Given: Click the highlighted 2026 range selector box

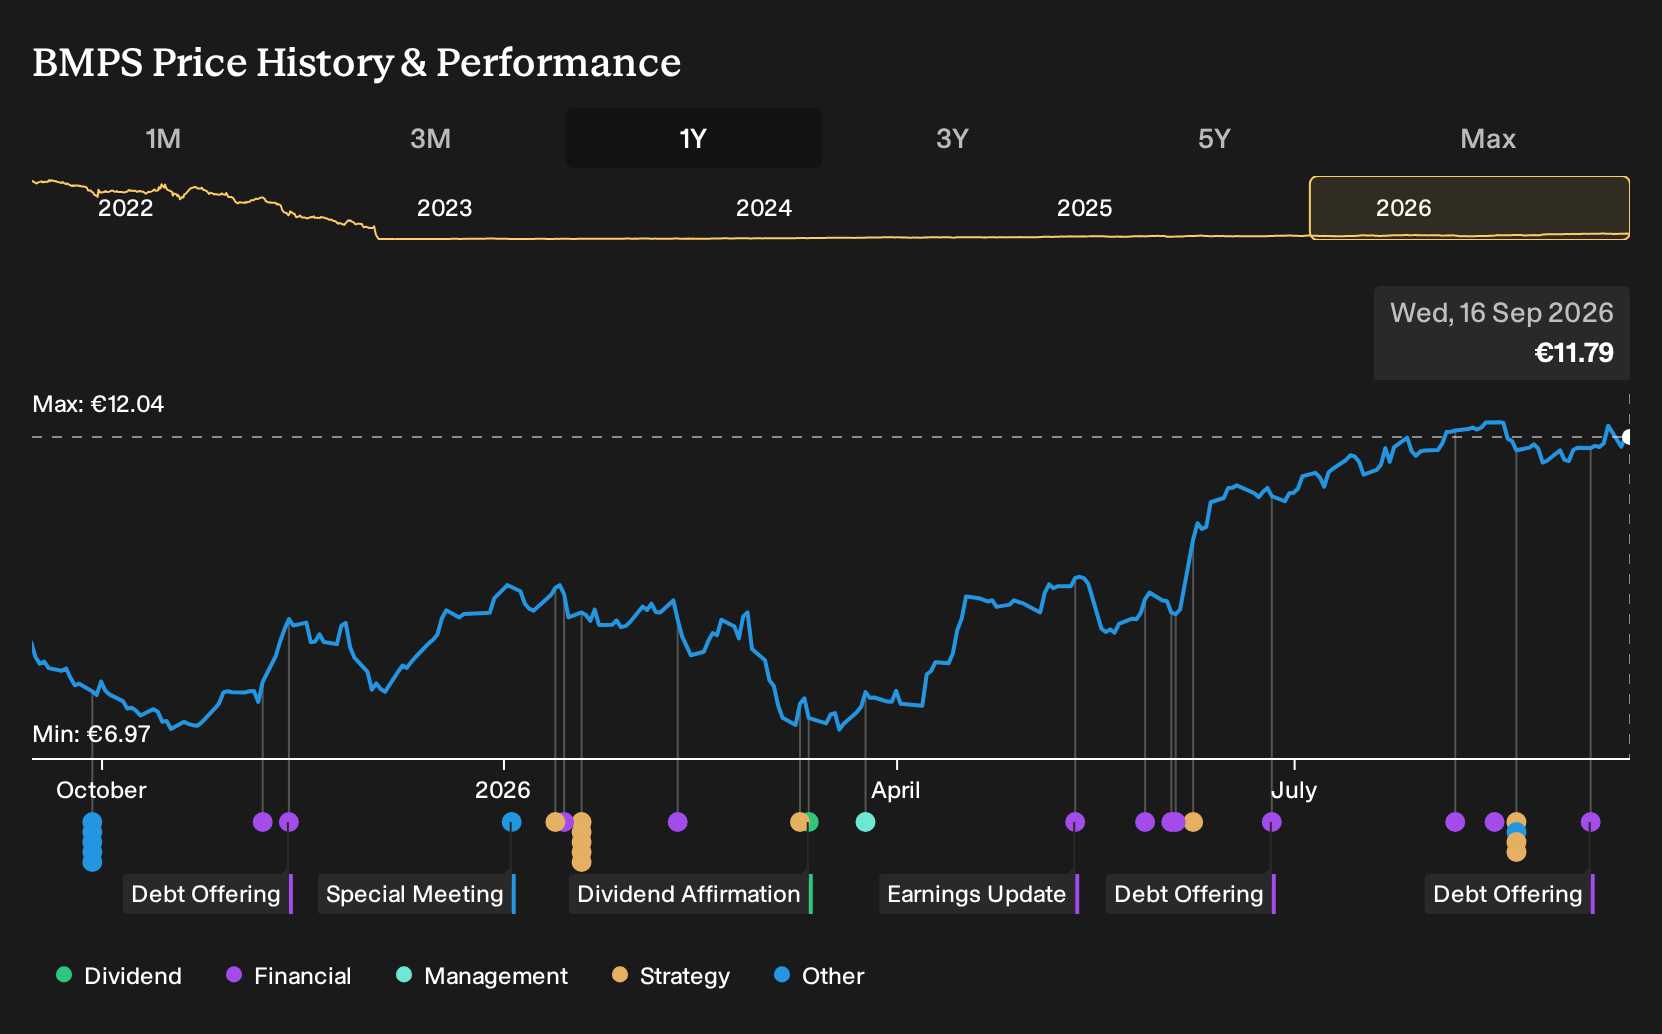Looking at the screenshot, I should point(1469,208).
